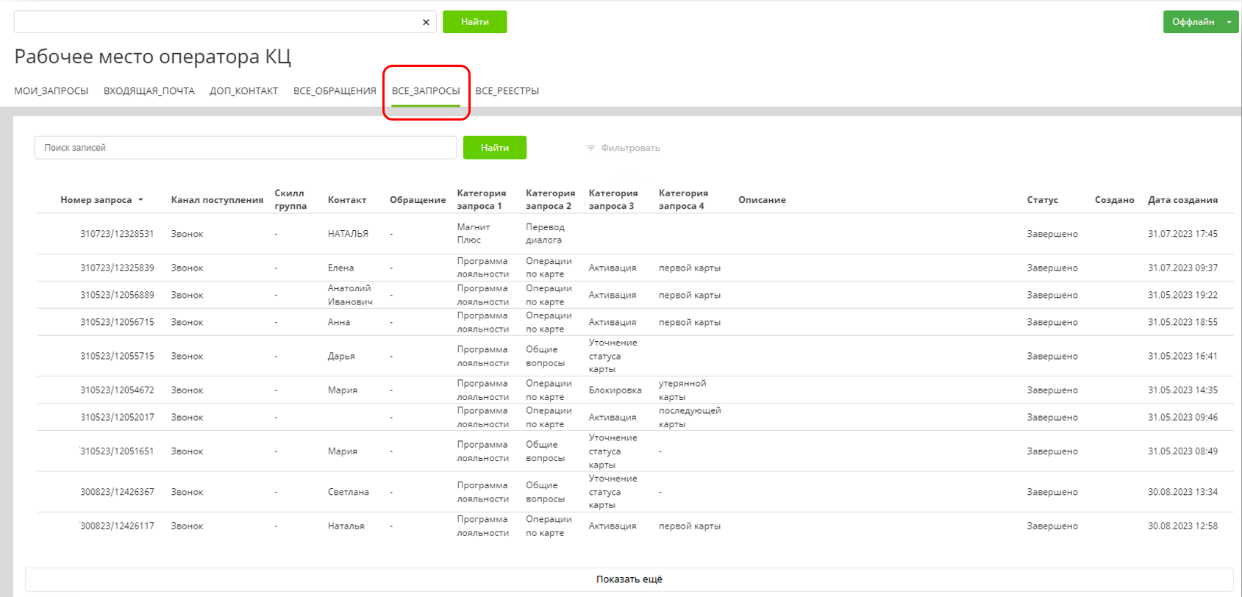Click the sort arrow beside Номер запроса

tap(141, 201)
